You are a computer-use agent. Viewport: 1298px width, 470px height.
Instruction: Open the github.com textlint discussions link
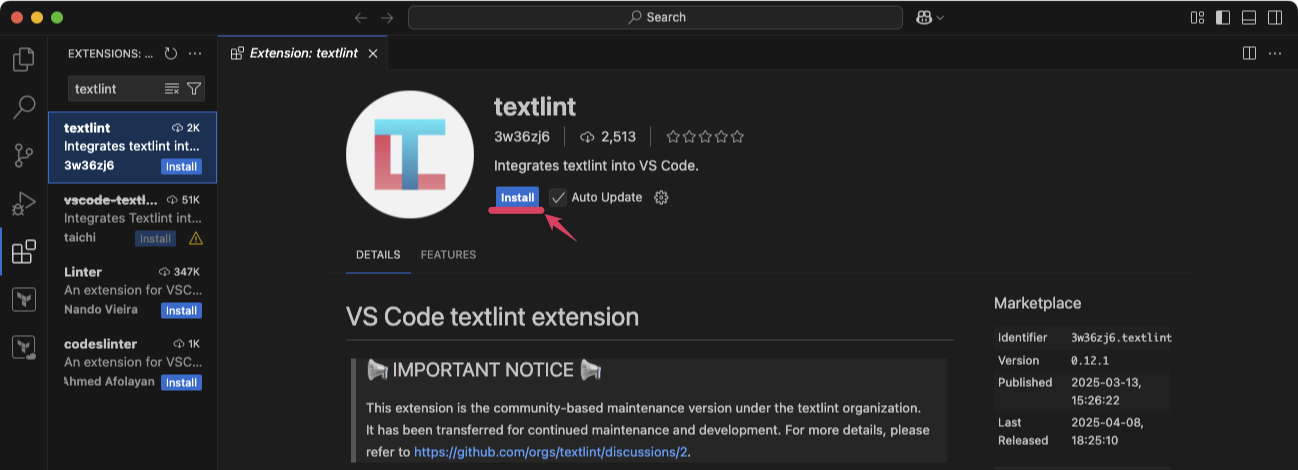[551, 452]
